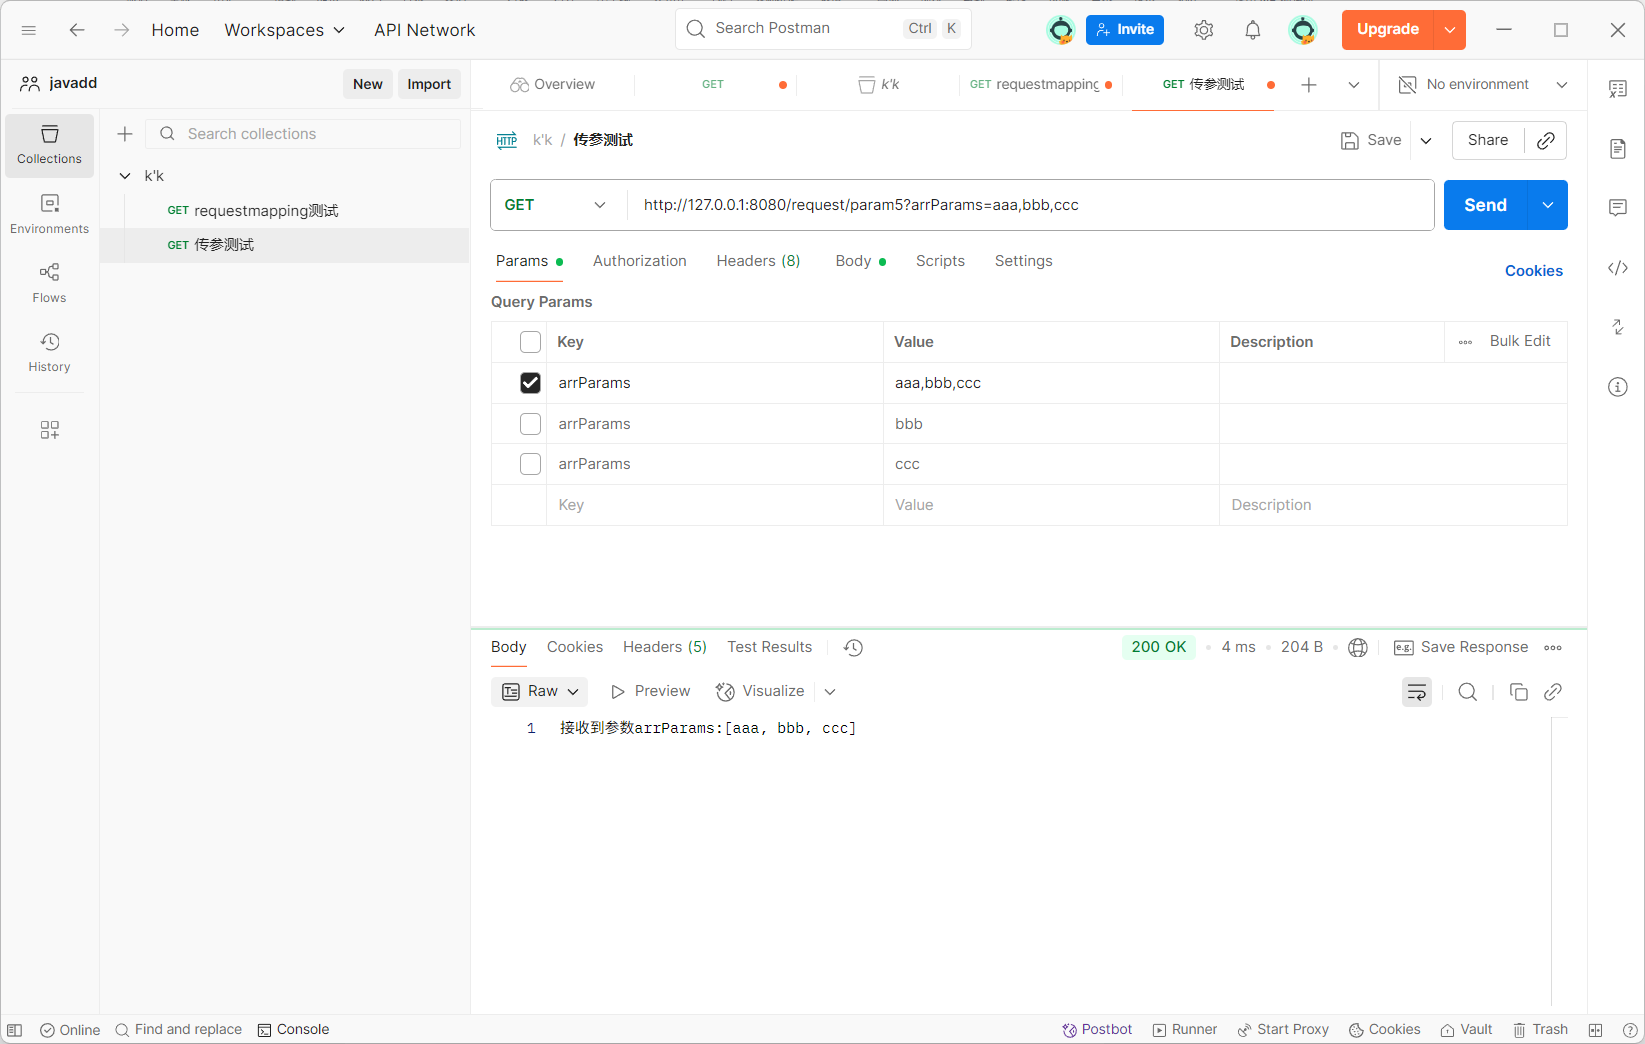Screen dimensions: 1645x1044
Task: Open the Upgrade dropdown arrow
Action: click(x=1449, y=30)
